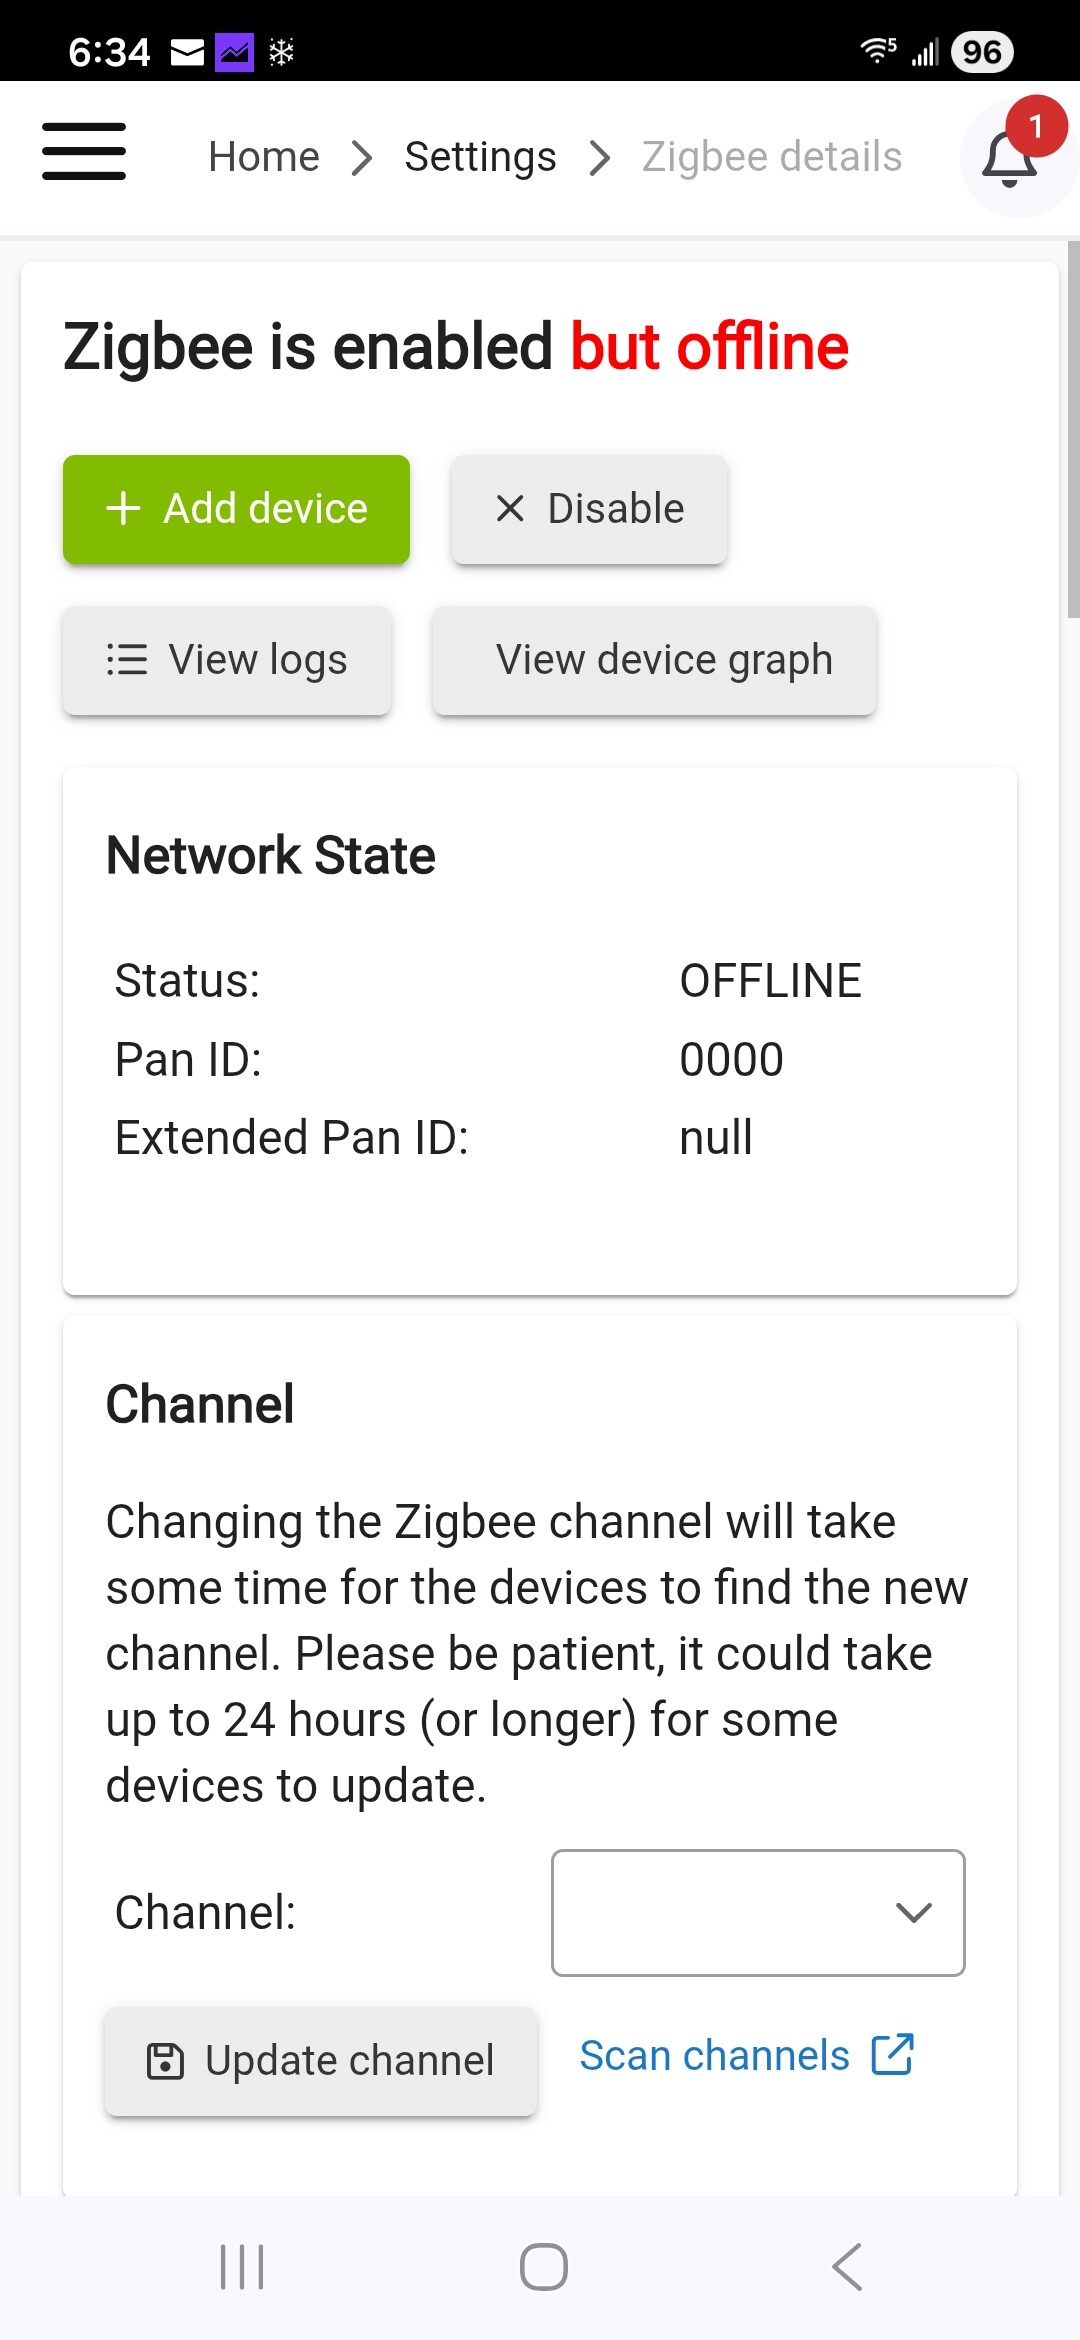The image size is (1080, 2340).
Task: Open the notification bell
Action: [x=1010, y=157]
